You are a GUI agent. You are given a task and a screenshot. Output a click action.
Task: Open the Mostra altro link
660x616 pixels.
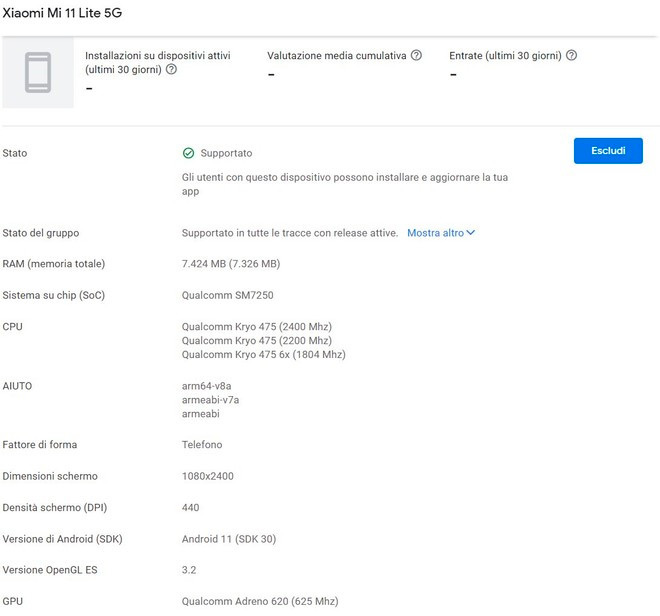coord(435,233)
